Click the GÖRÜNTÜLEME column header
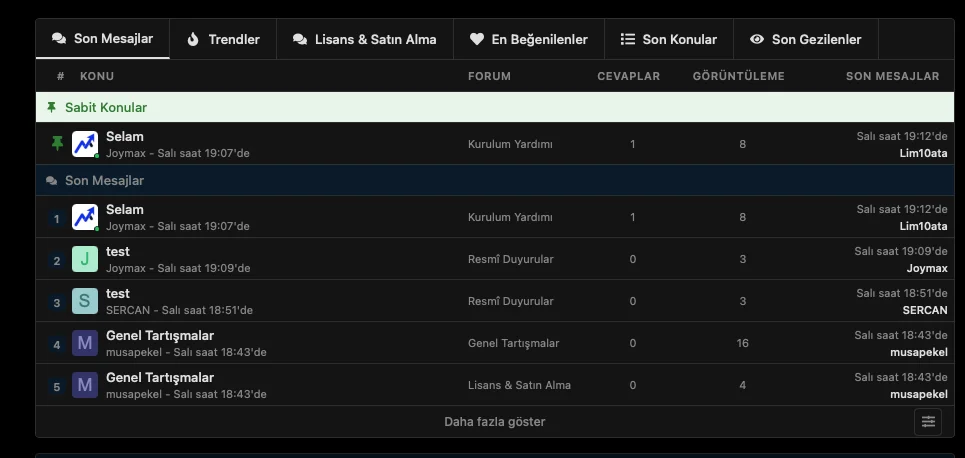Screen dimensions: 965x458 (x=738, y=76)
